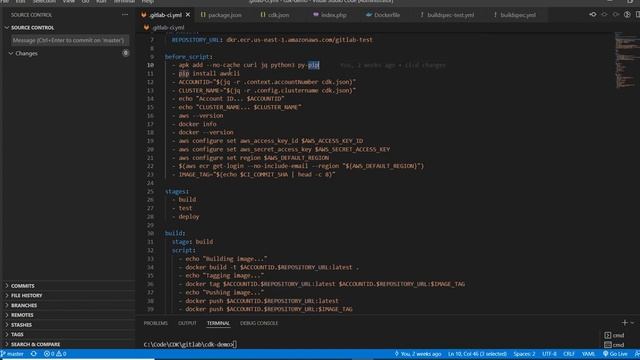The image size is (640, 360).
Task: Open the new terminal profile dropdown arrow
Action: pos(633,323)
